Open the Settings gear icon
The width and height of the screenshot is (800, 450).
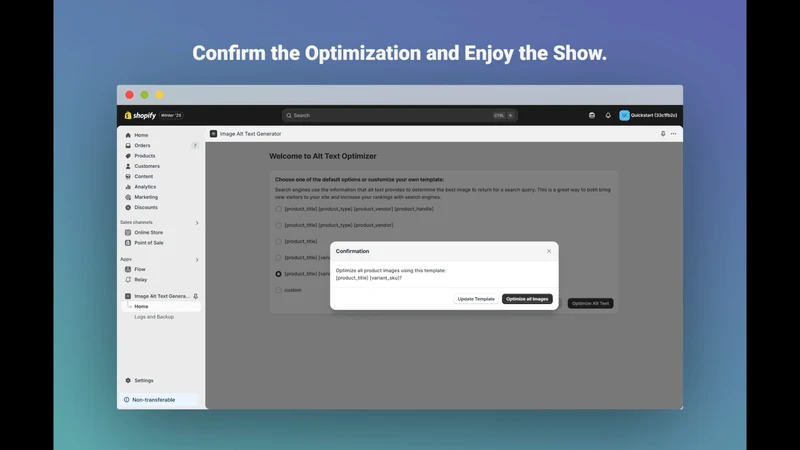[128, 381]
